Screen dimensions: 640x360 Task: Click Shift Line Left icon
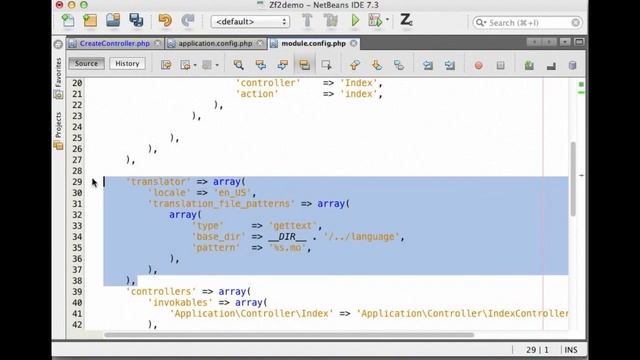(x=427, y=65)
